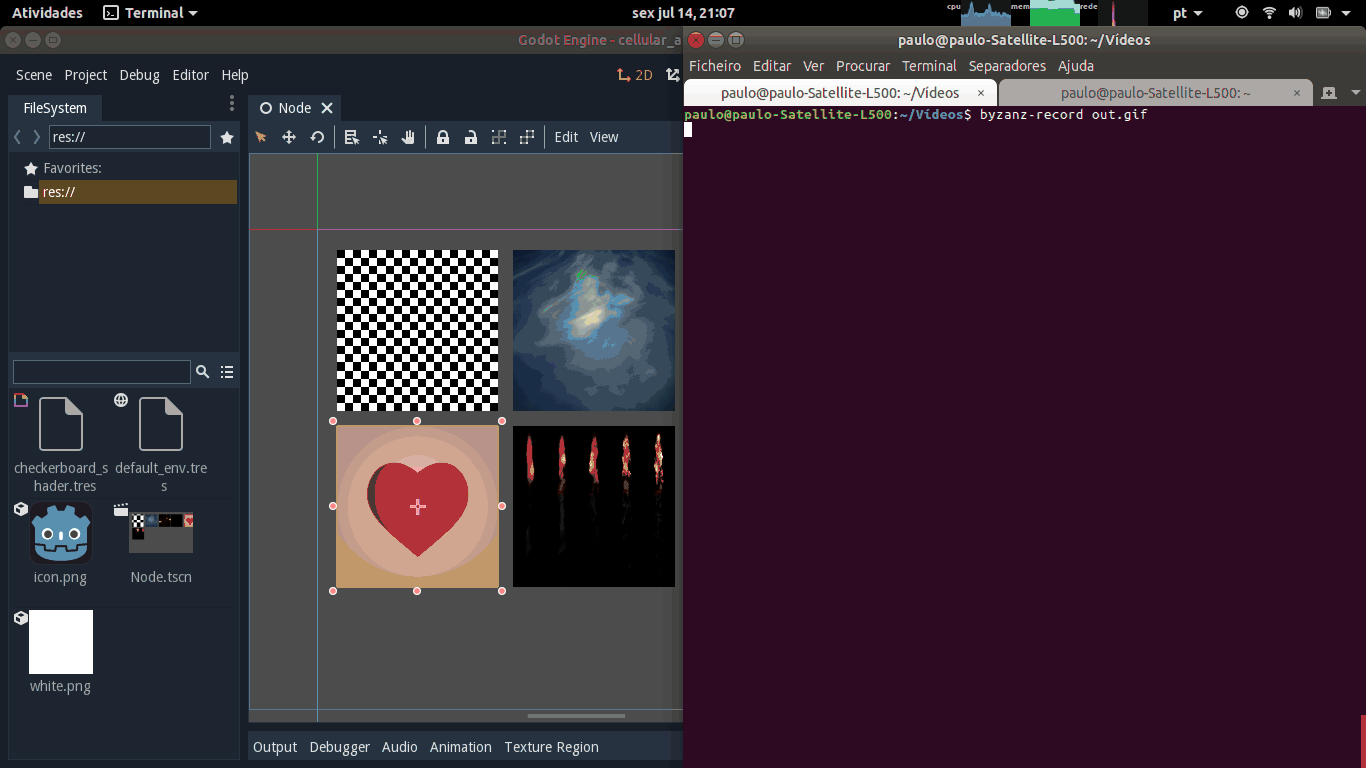This screenshot has height=768, width=1366.
Task: Open the Project menu
Action: pos(86,75)
